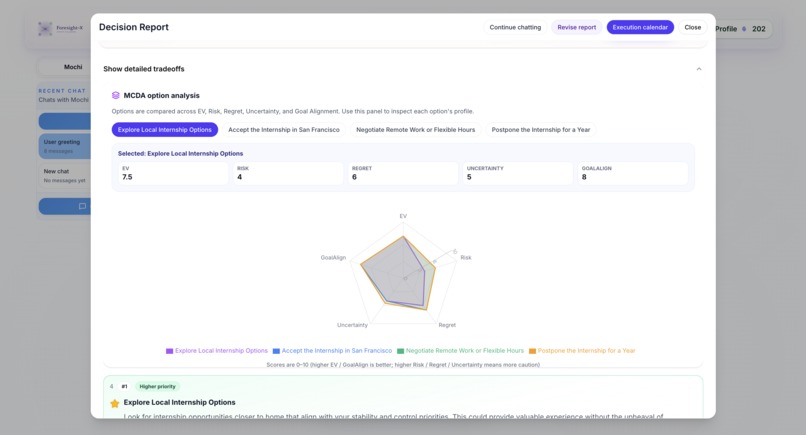The image size is (806, 435).
Task: Toggle purple Explore Local Internship legend swatch
Action: [169, 351]
